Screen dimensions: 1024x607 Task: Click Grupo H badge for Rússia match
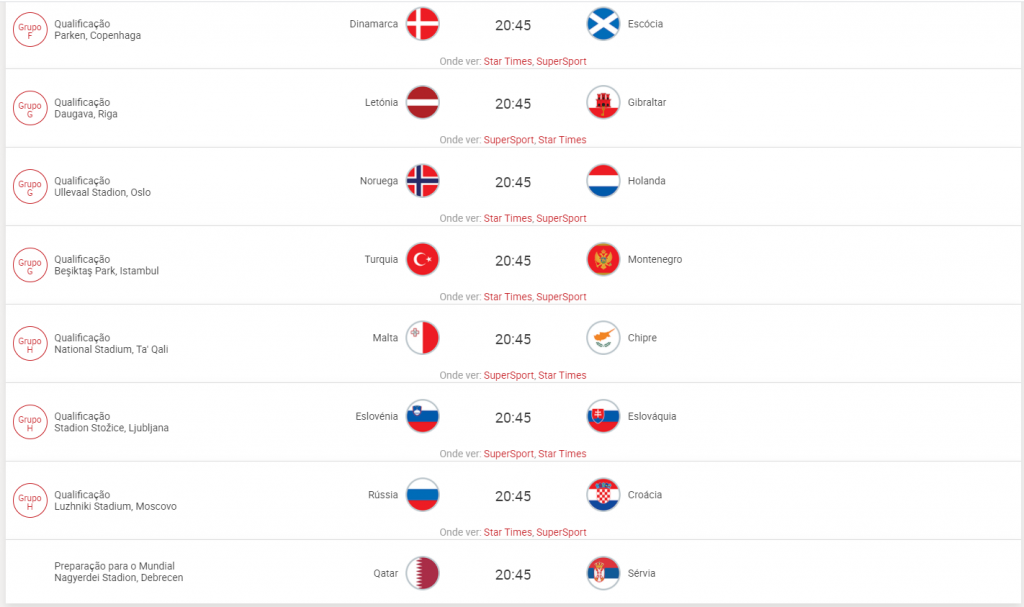coord(30,500)
